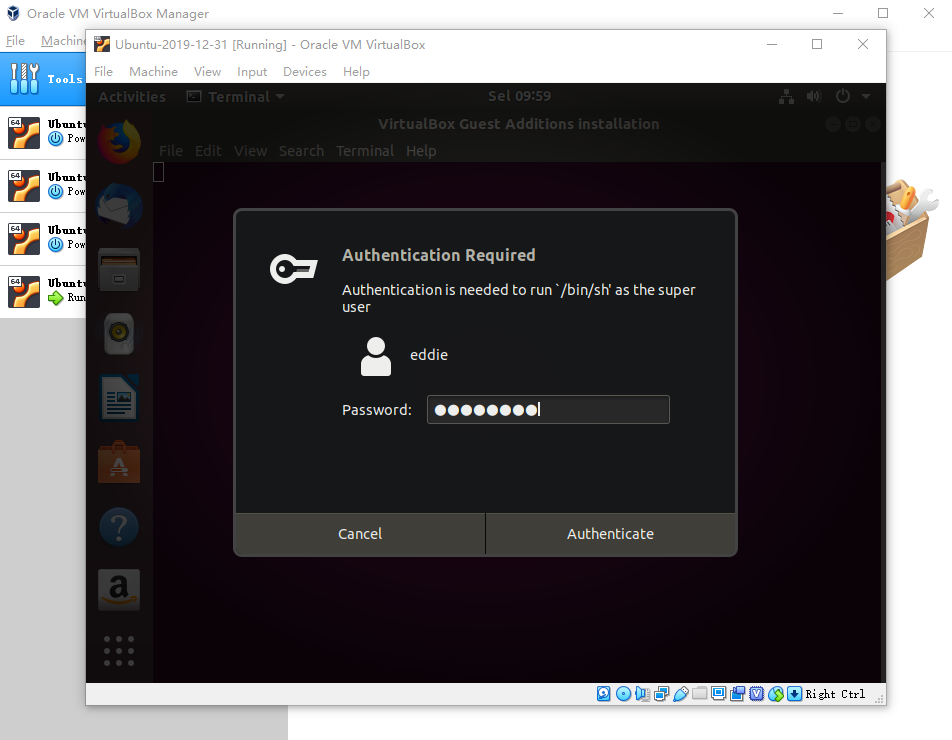Maximize the Ubuntu VM window
Viewport: 952px width, 740px height.
click(x=817, y=44)
